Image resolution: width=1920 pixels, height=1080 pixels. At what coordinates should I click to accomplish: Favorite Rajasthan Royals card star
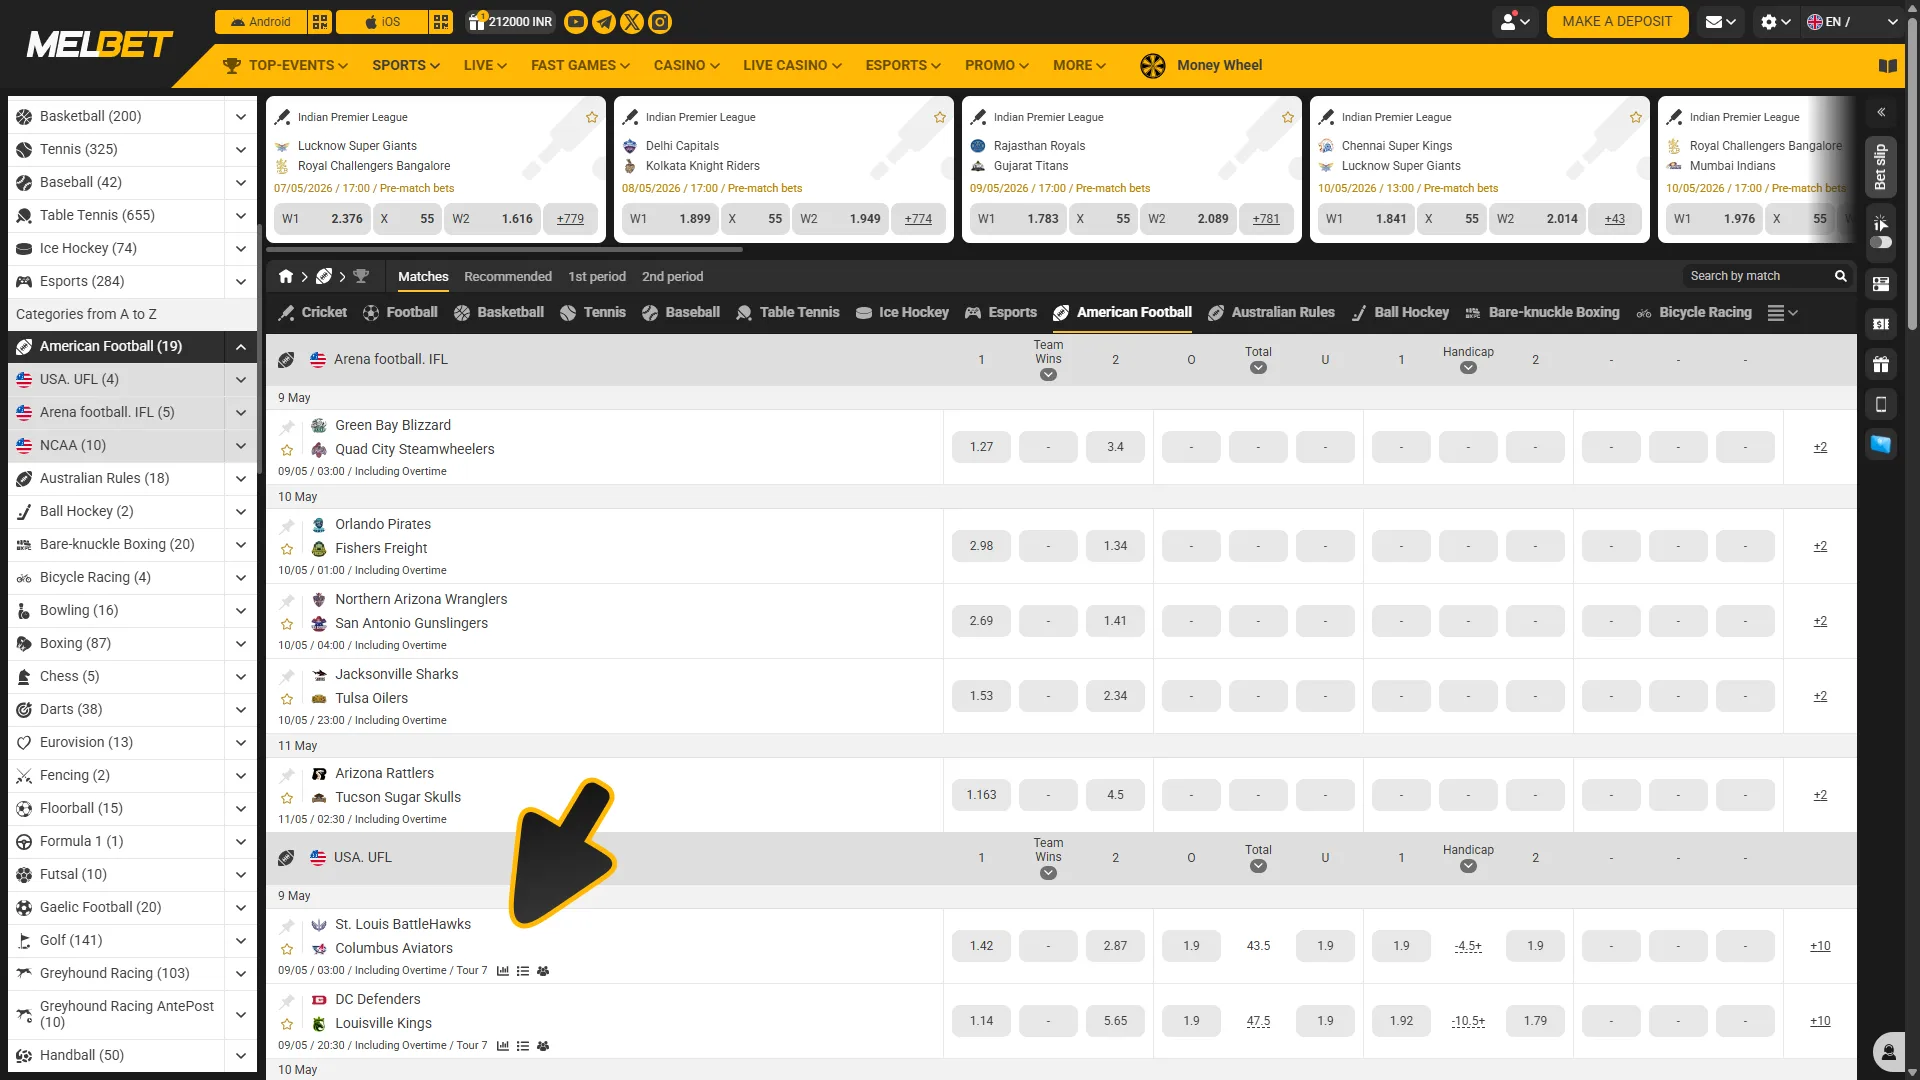[1288, 118]
